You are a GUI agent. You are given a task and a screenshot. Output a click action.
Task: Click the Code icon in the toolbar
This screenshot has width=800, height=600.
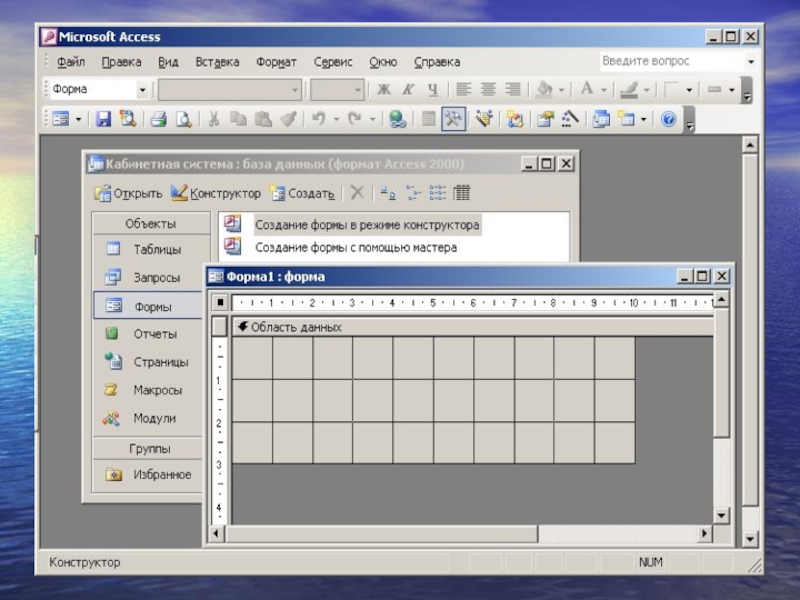(514, 119)
